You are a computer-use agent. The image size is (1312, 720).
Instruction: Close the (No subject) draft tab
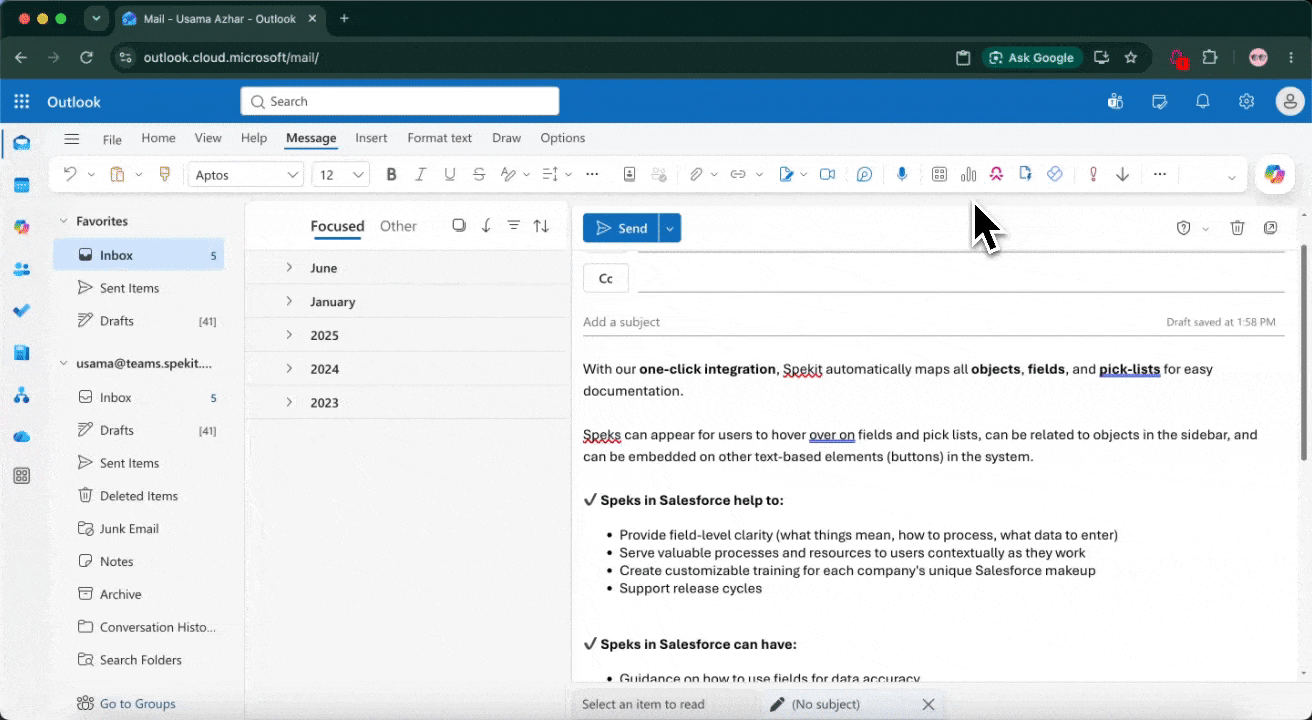(x=928, y=704)
